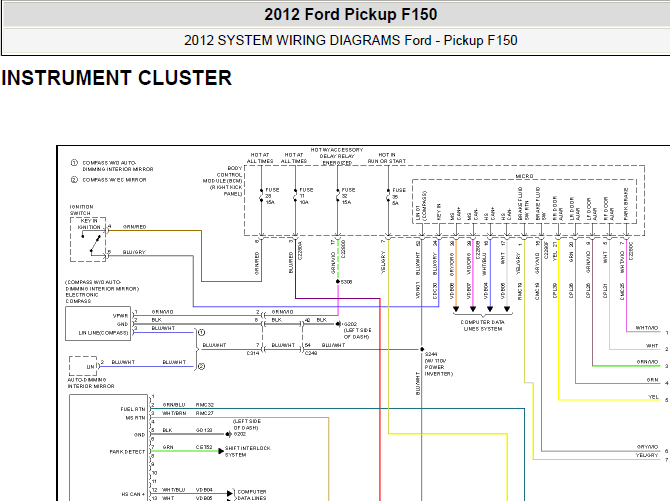
Task: Click the 'GD123' circuit label
Action: (204, 430)
